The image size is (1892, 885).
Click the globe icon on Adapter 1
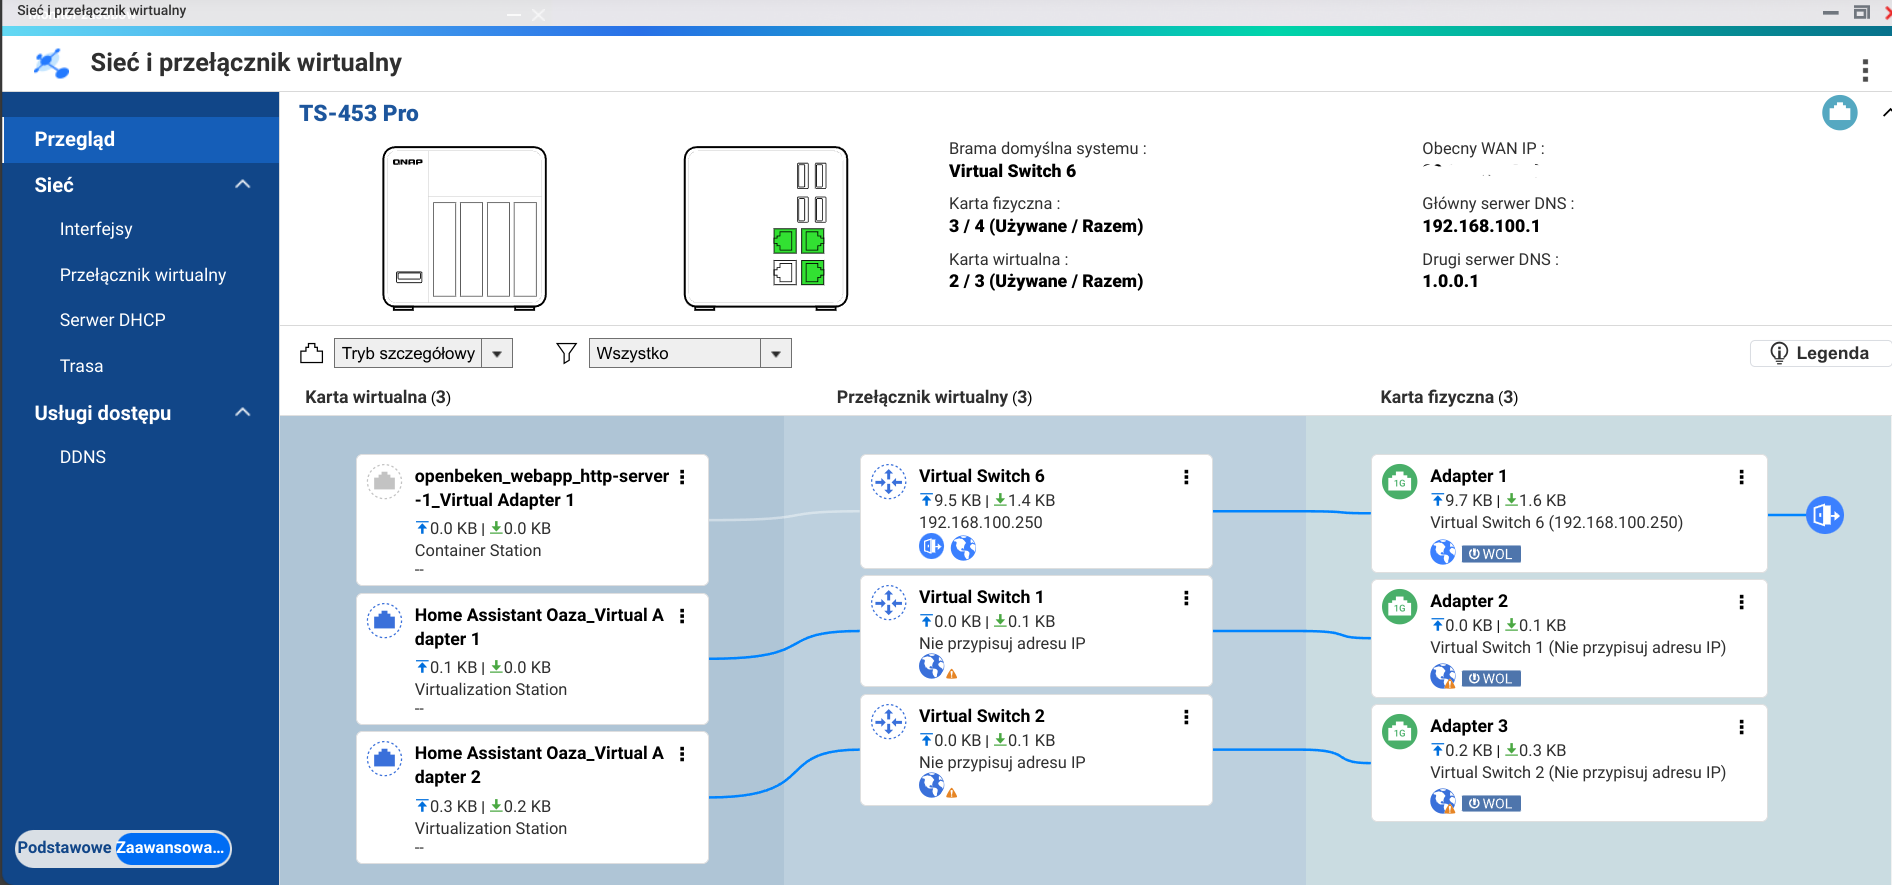1442,552
